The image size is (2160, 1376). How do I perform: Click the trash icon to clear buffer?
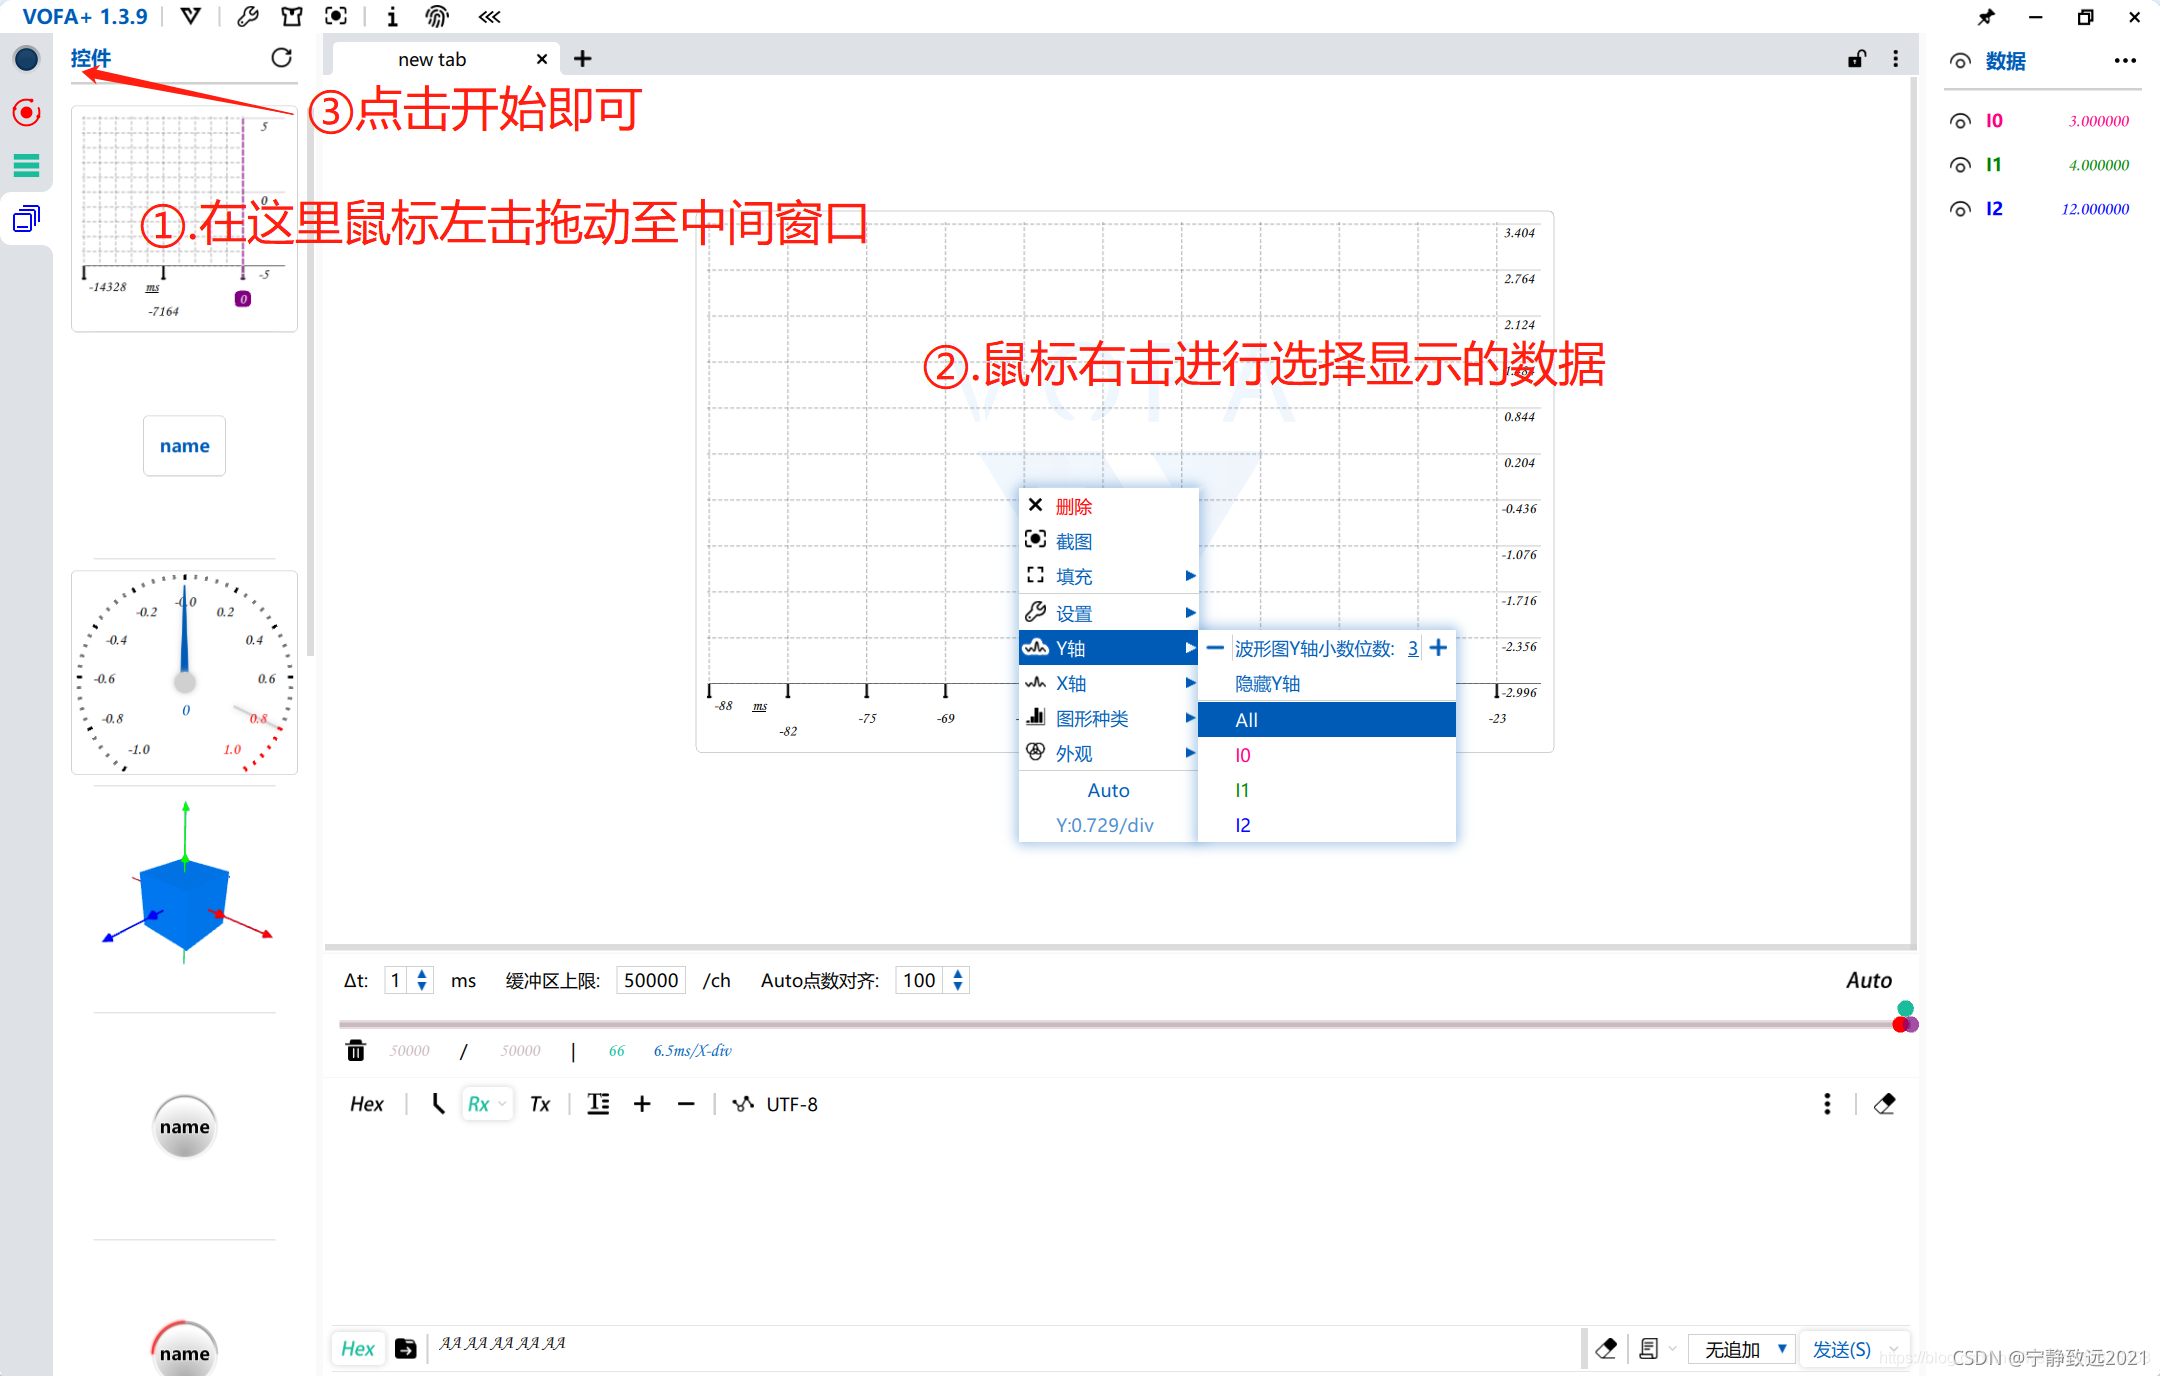coord(355,1050)
